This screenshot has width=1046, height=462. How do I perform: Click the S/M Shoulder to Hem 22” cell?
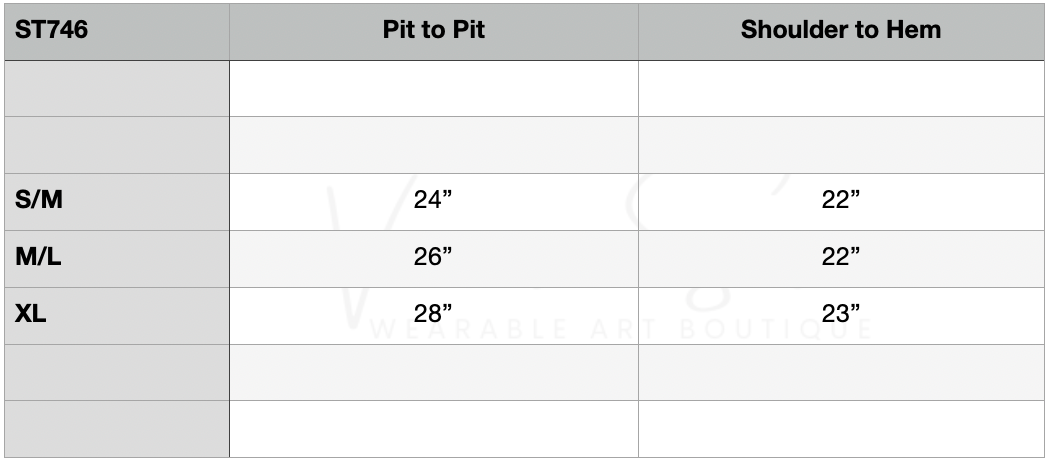point(841,201)
